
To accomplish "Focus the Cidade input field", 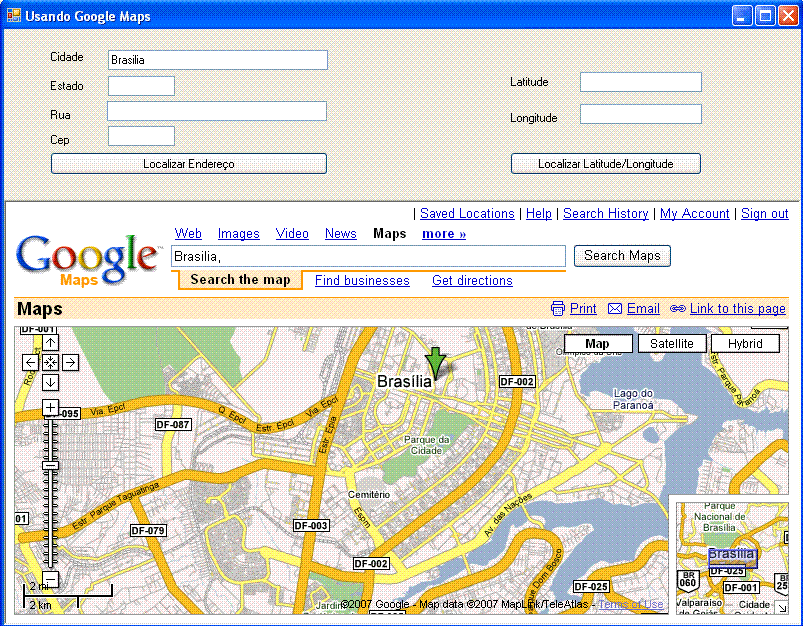I will coord(218,60).
